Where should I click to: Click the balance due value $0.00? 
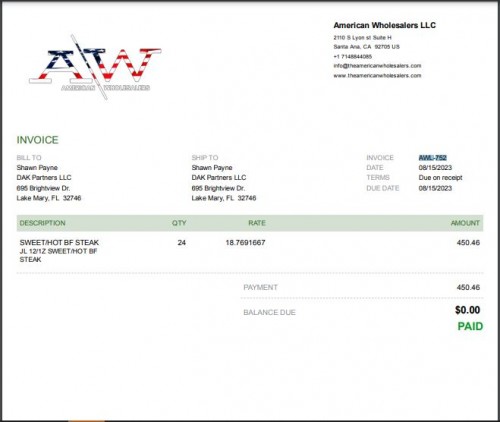pos(468,310)
